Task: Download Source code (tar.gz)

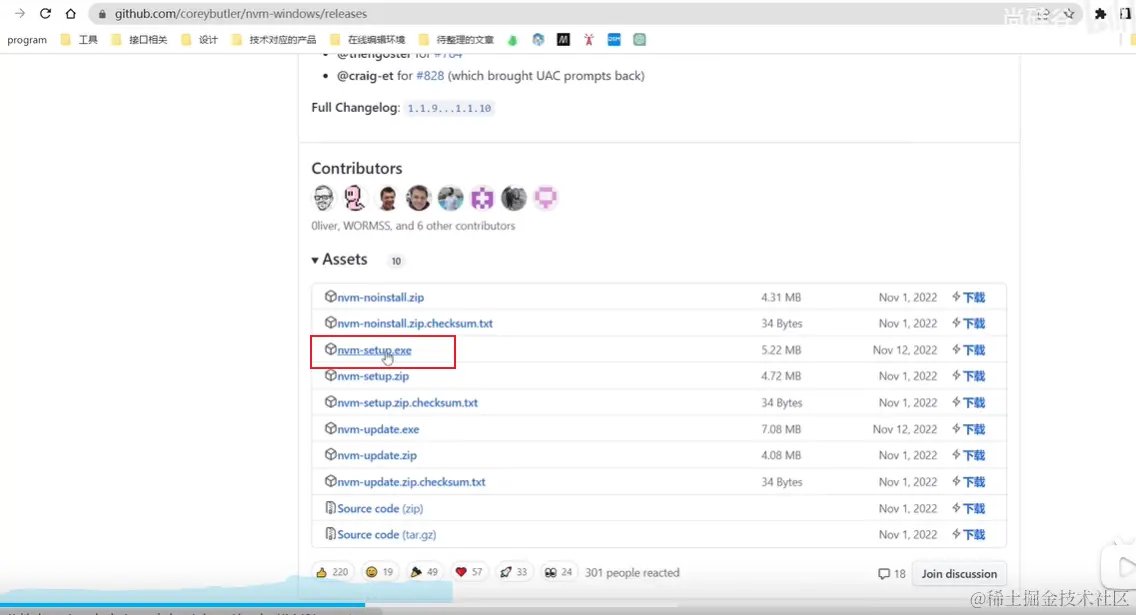Action: point(386,535)
